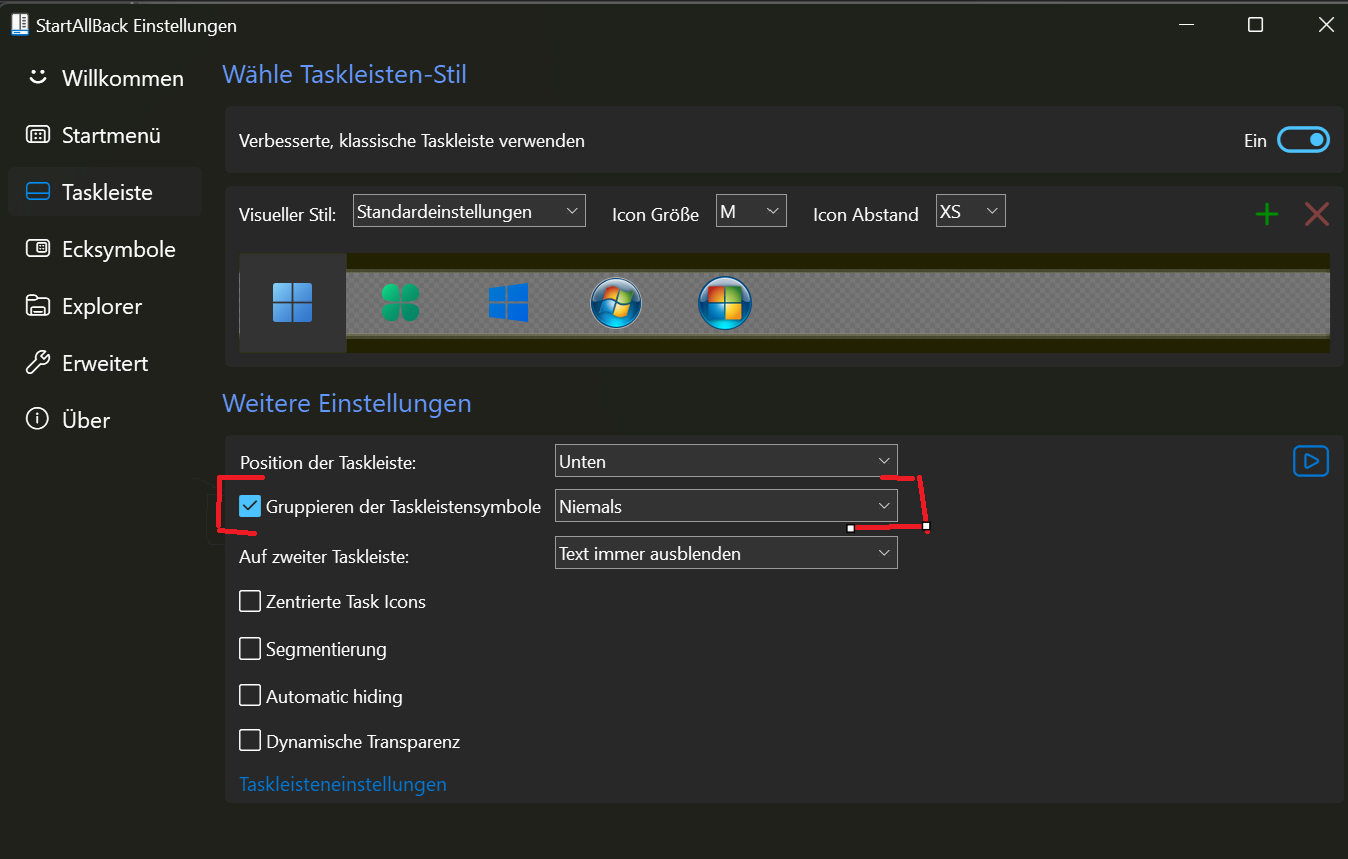Click the Icon Abstand label
This screenshot has height=859, width=1348.
coord(866,214)
